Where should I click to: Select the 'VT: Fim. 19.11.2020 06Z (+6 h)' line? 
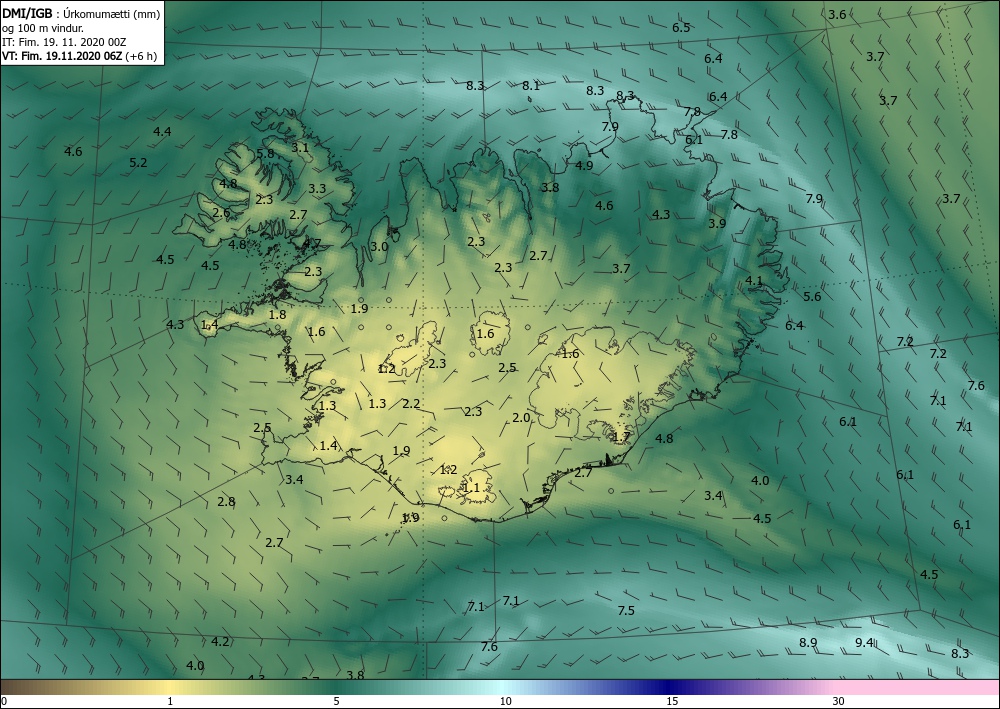(x=79, y=56)
